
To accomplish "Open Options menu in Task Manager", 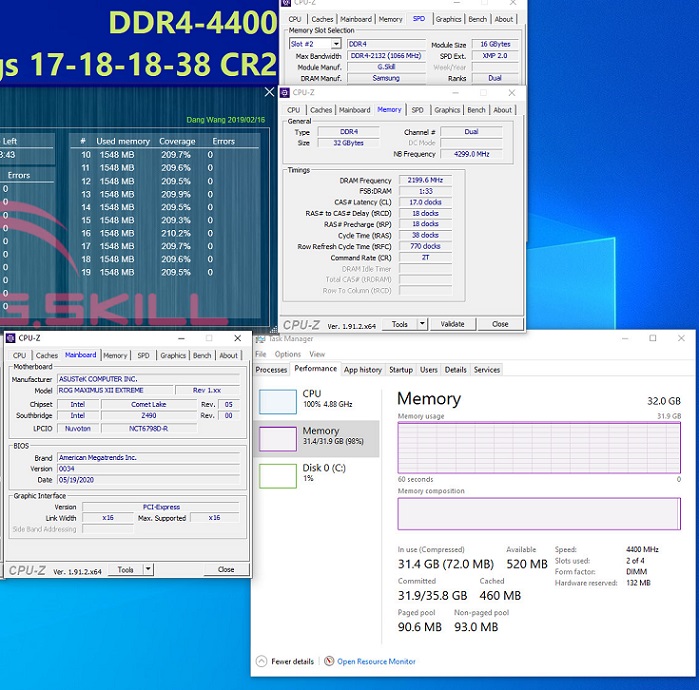I will [288, 354].
